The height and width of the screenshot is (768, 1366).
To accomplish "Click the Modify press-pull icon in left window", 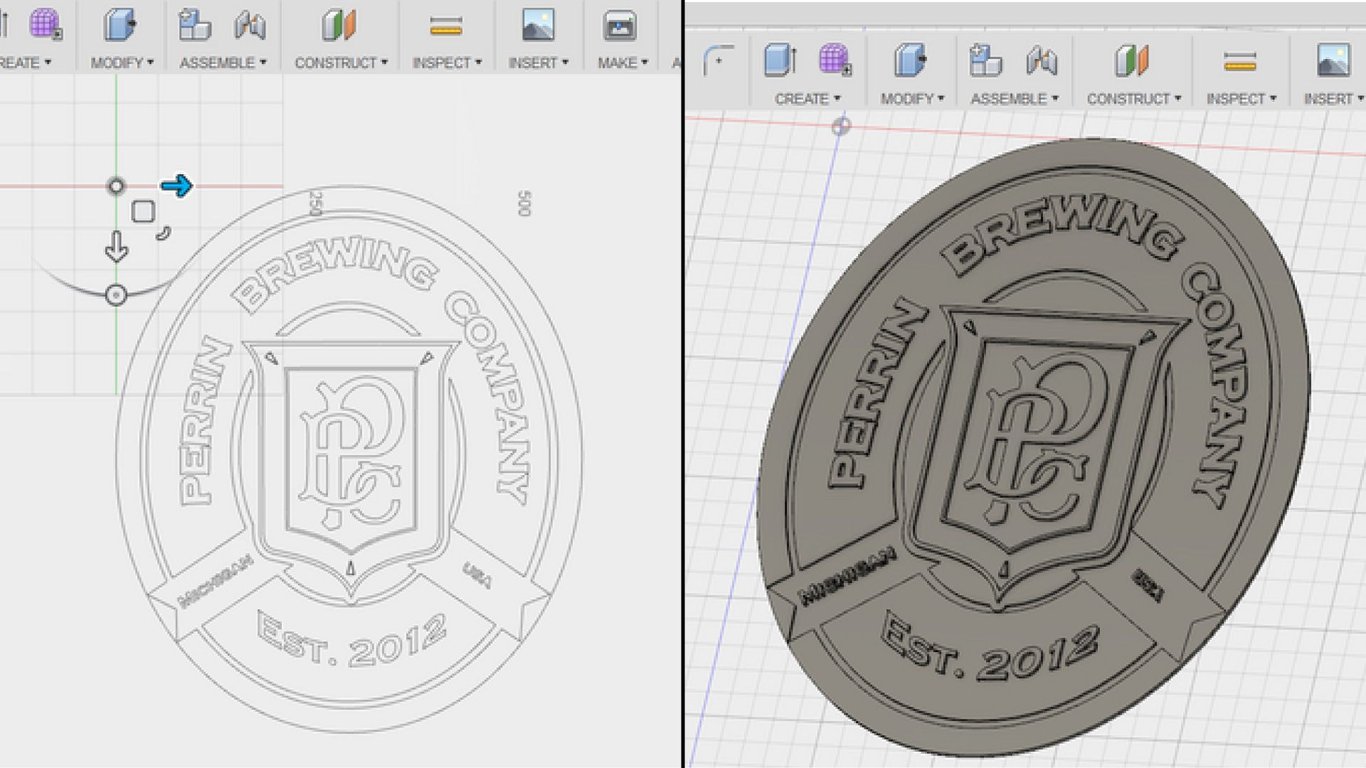I will [122, 25].
